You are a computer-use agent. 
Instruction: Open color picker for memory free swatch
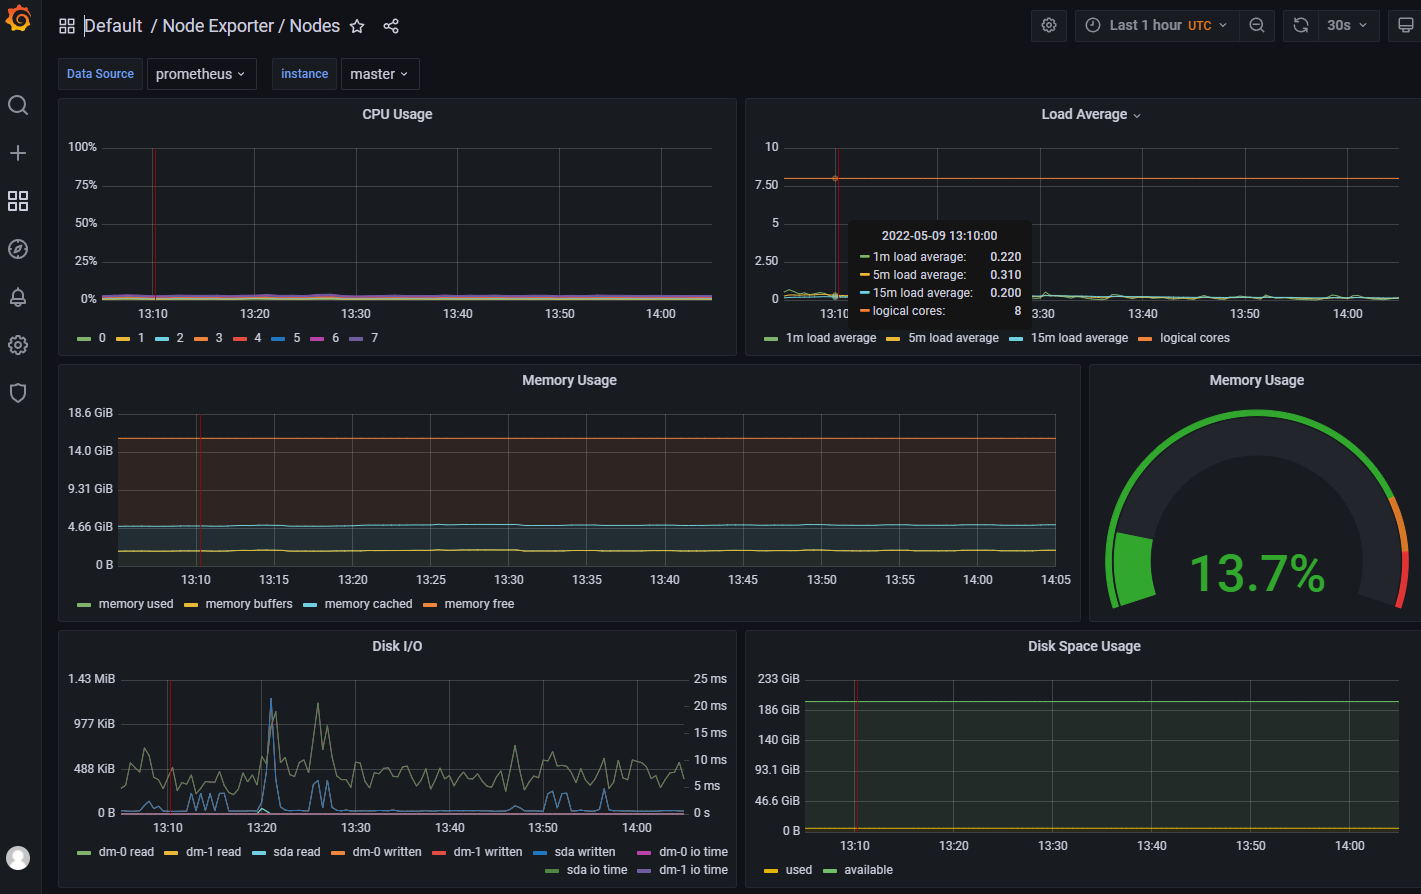pyautogui.click(x=430, y=605)
